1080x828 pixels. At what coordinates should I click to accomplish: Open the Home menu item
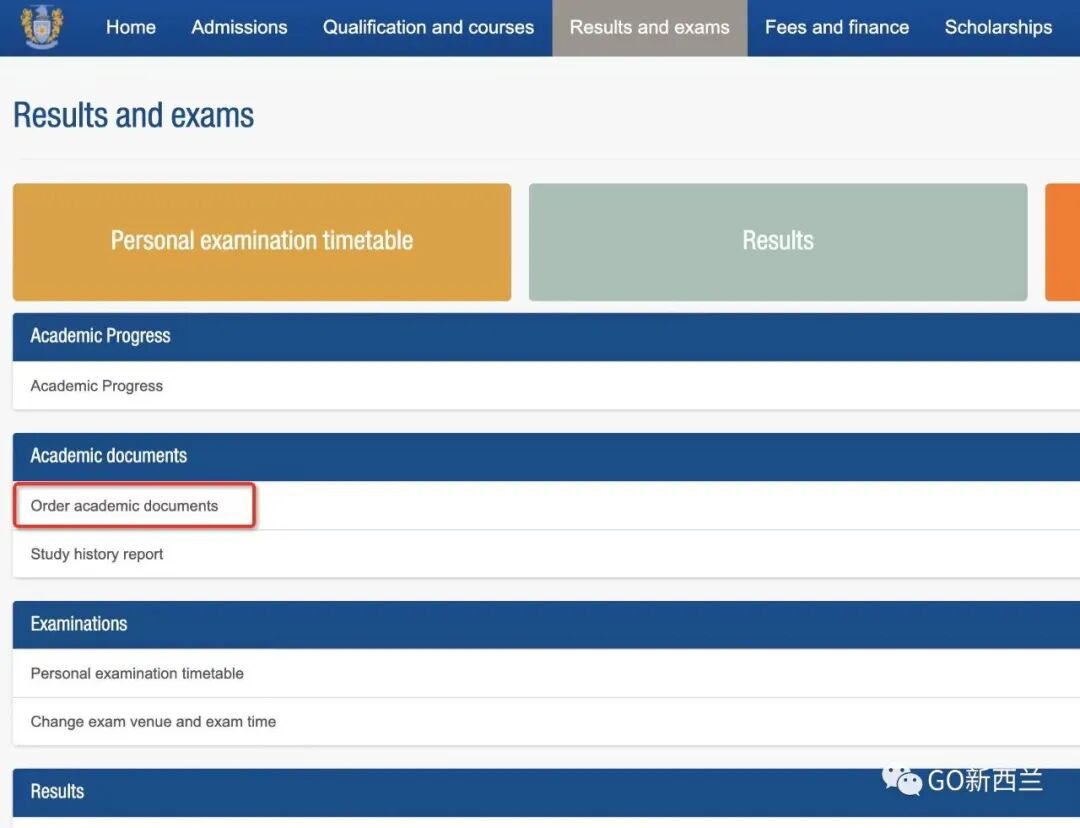pyautogui.click(x=131, y=27)
